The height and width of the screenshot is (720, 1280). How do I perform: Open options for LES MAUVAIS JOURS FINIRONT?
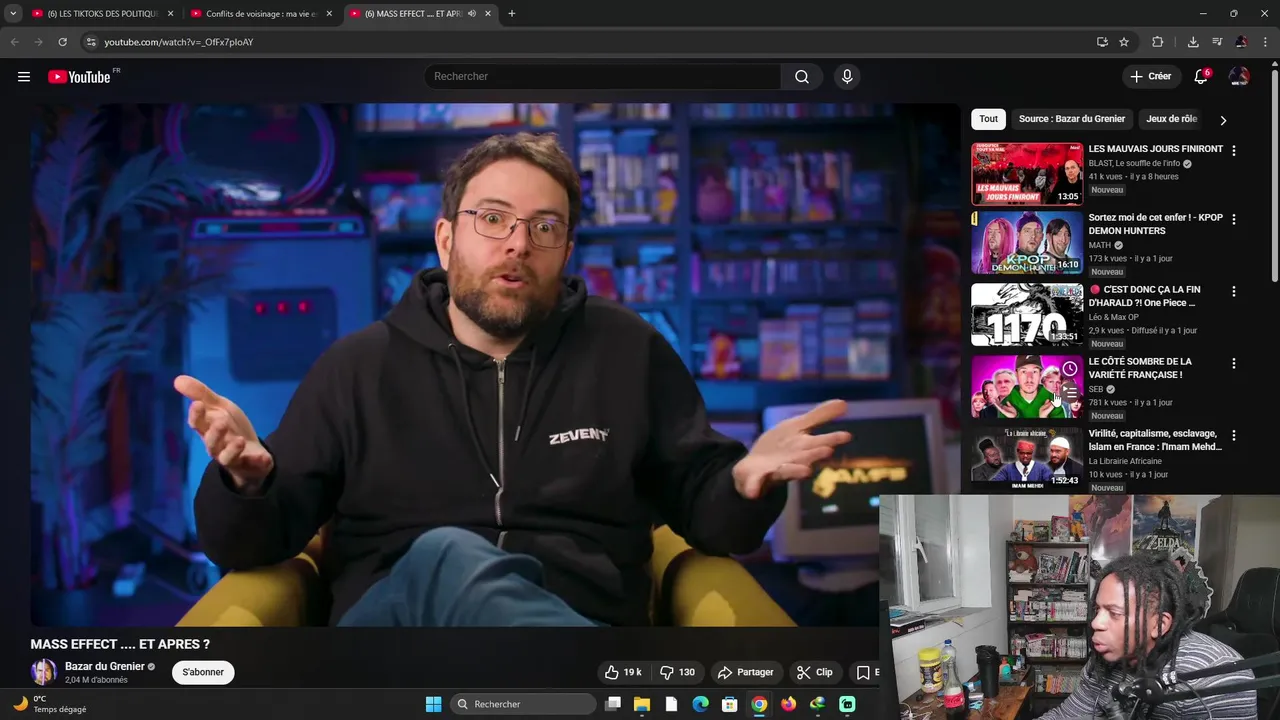click(1233, 151)
